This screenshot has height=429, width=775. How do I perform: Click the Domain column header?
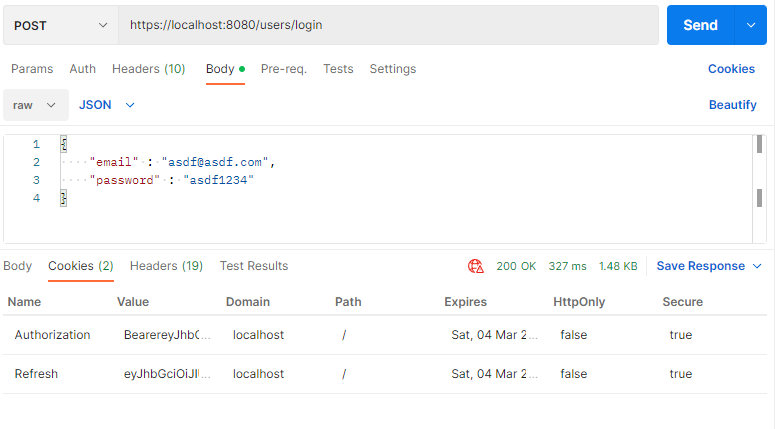click(248, 302)
